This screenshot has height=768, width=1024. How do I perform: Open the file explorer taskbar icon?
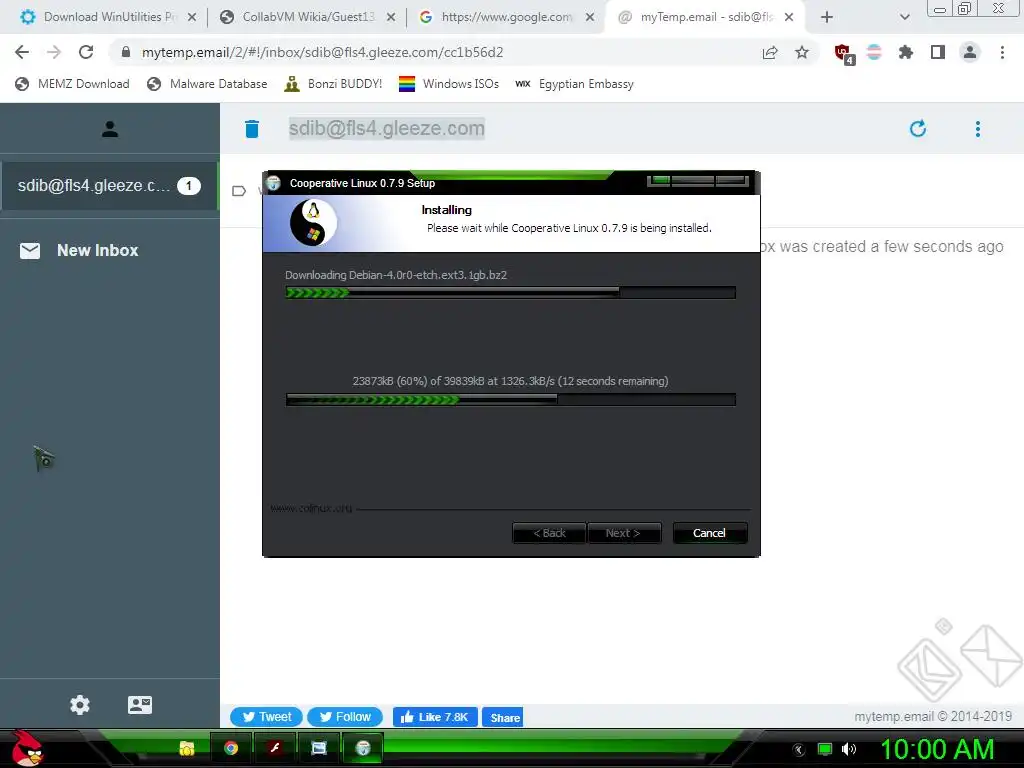coord(187,748)
